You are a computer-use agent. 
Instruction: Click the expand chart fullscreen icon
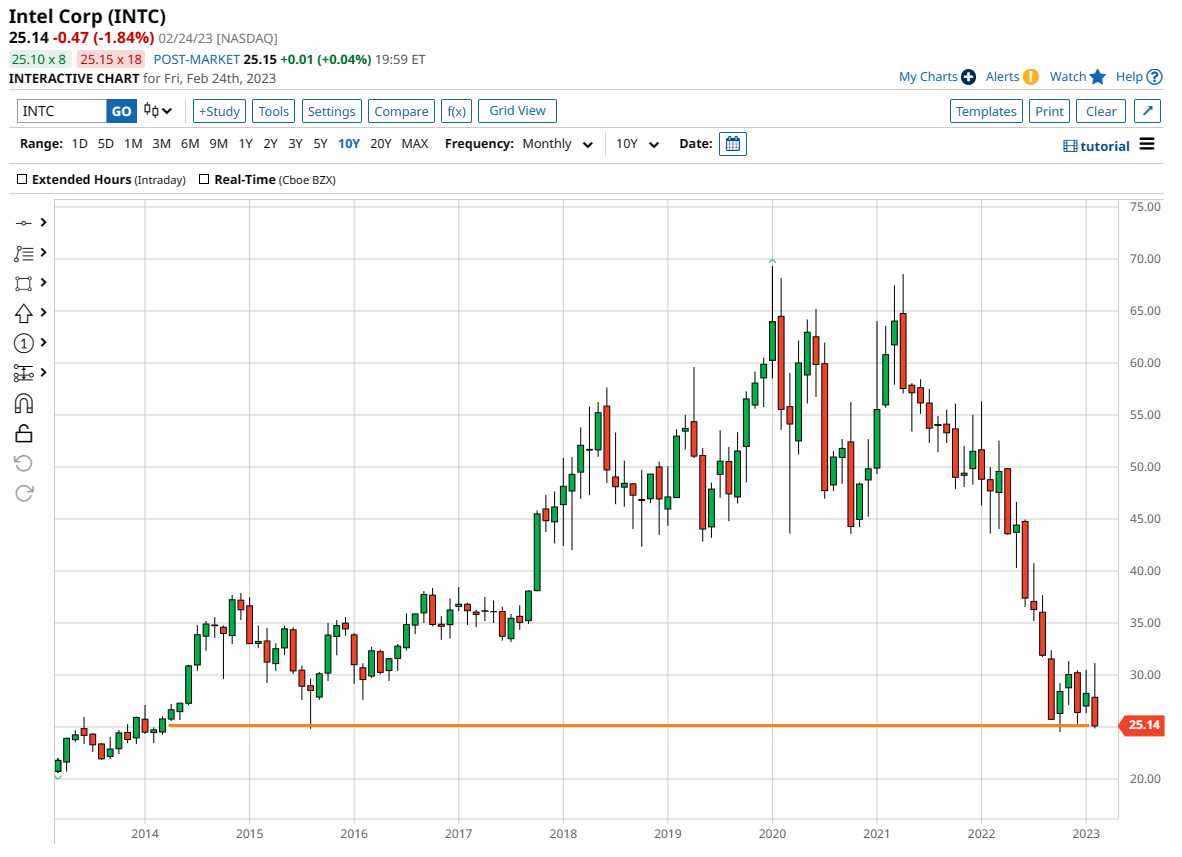(x=1147, y=111)
